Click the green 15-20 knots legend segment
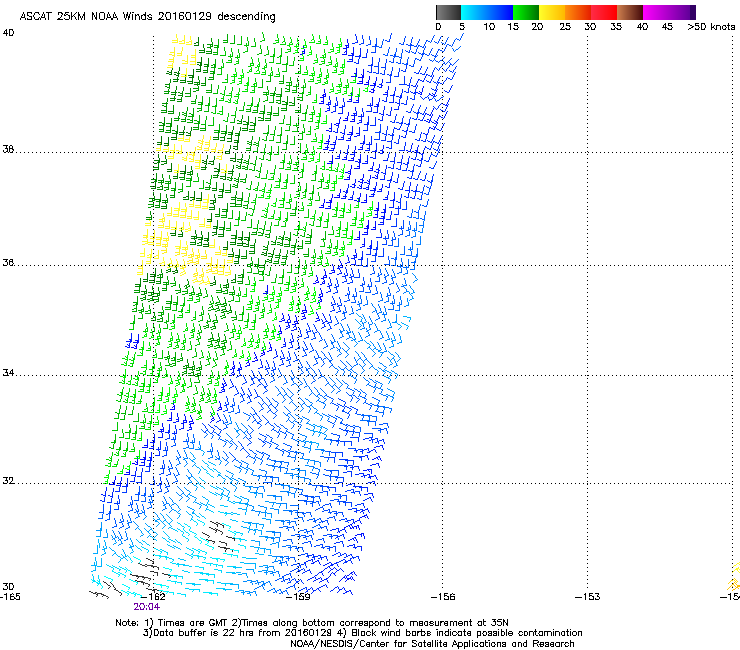Screen dimensions: 740x650 point(526,12)
